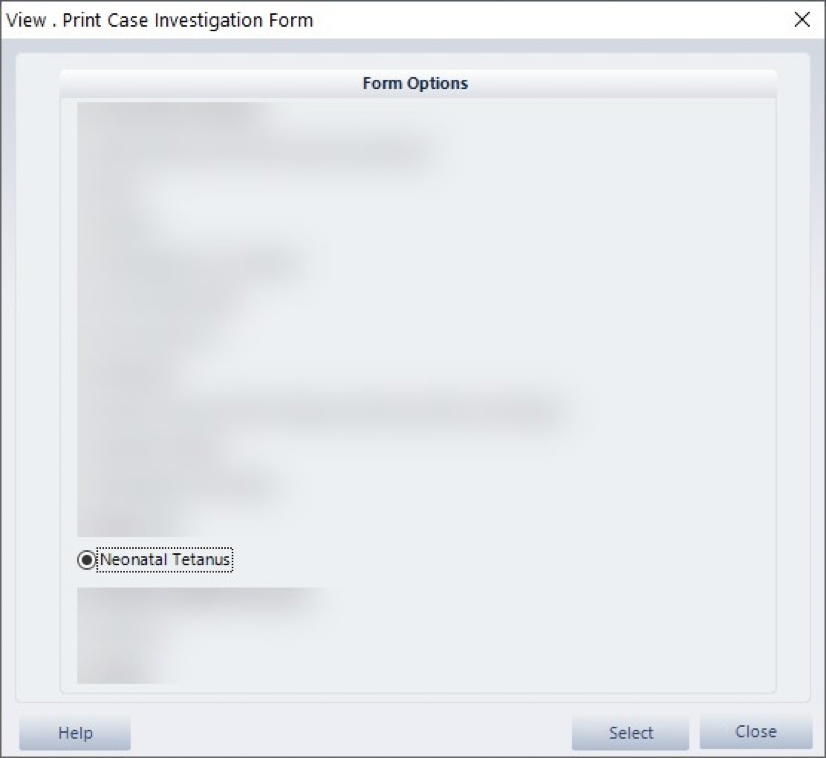Image resolution: width=826 pixels, height=758 pixels.
Task: Exit the form options via Close
Action: (756, 732)
